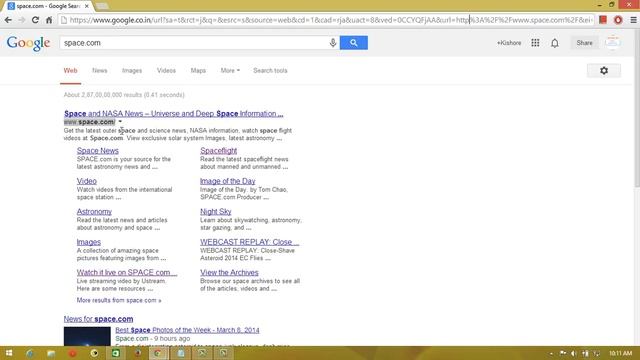
Task: Open Space and NASA News result title
Action: coord(173,113)
